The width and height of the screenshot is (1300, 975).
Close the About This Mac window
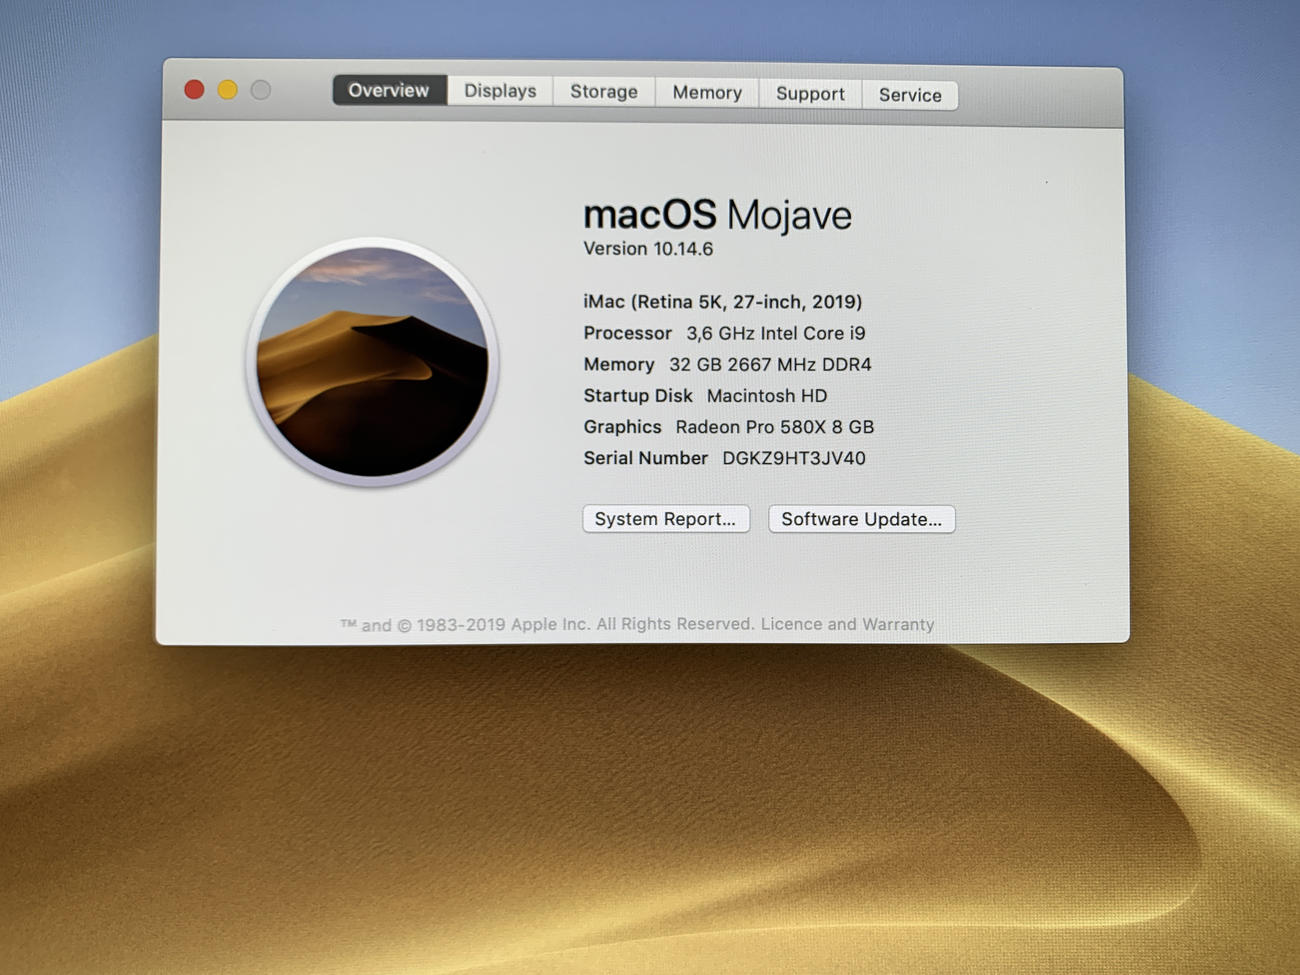(195, 90)
